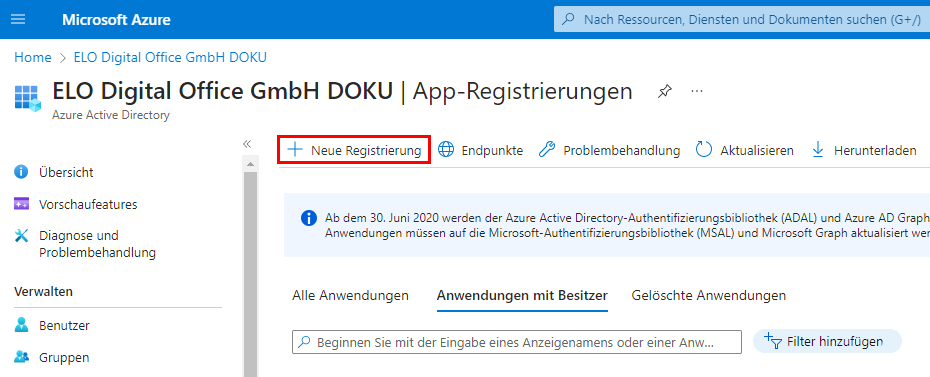The height and width of the screenshot is (377, 930).
Task: Click the blue info icon in the banner
Action: coord(308,218)
